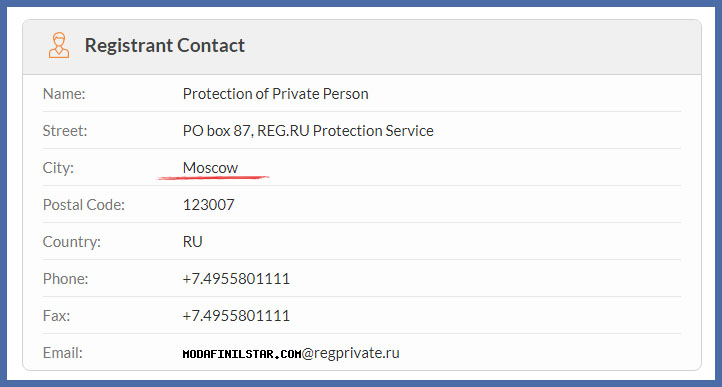Click the Fax label

click(x=57, y=316)
